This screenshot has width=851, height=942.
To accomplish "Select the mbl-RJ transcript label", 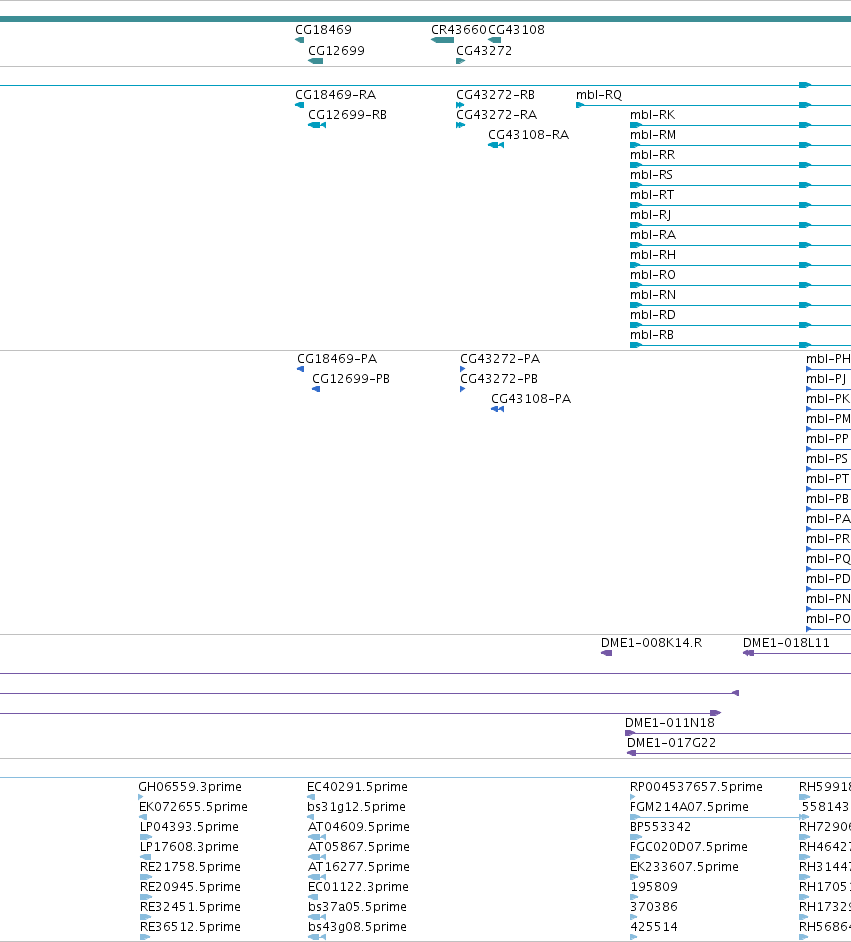I will (650, 214).
